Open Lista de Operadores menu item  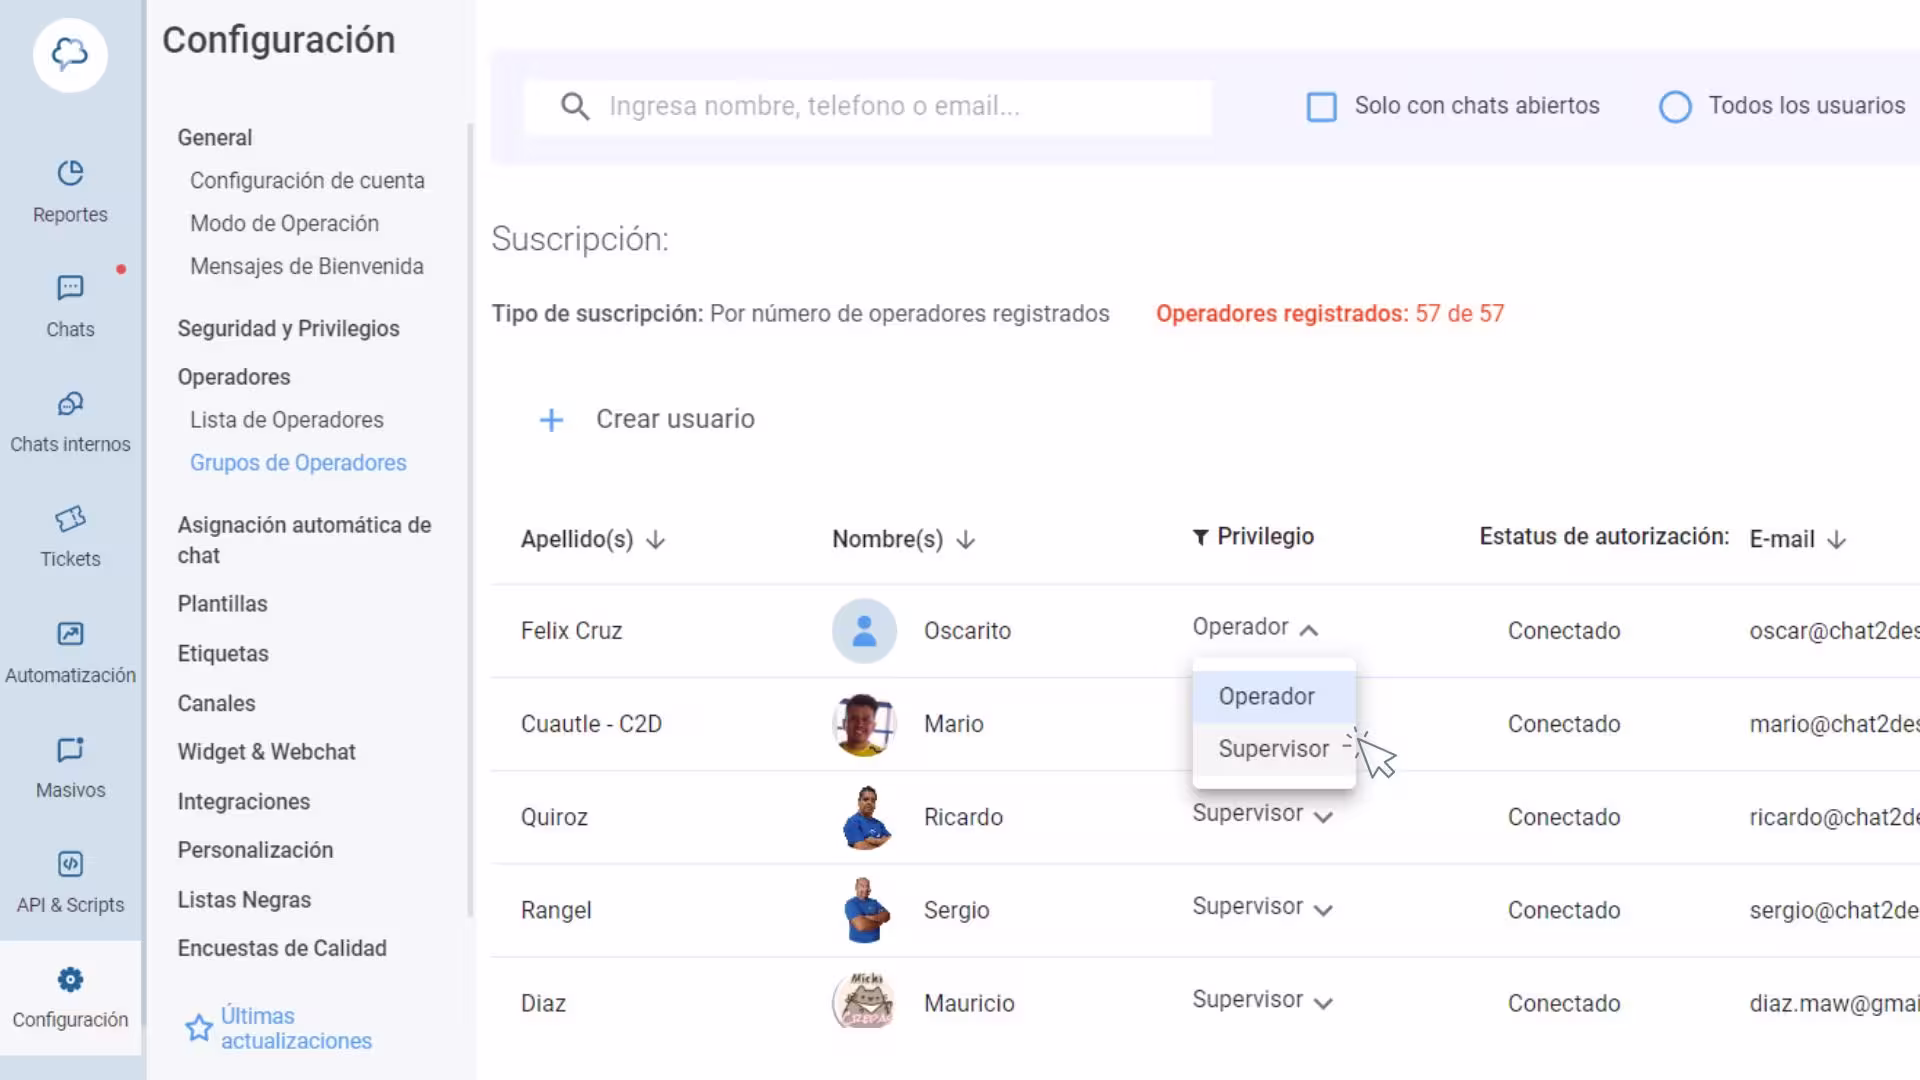click(x=286, y=420)
